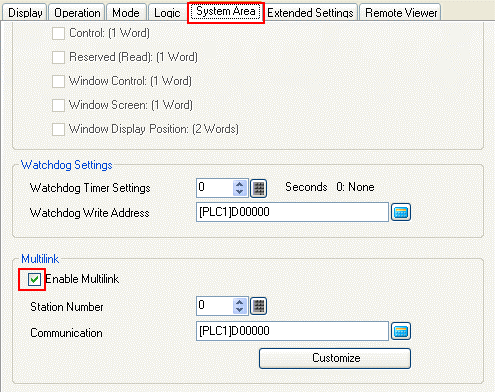Screen dimensions: 495x392
Task: Click the Communication address input field
Action: click(x=292, y=331)
